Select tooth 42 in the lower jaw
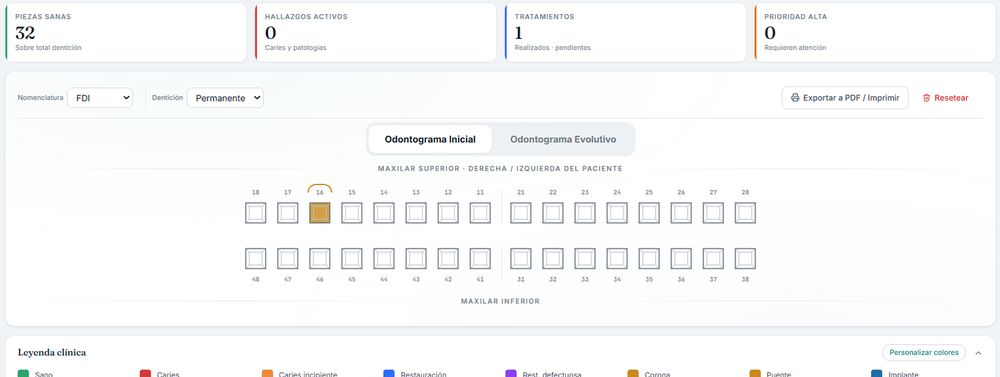 448,258
